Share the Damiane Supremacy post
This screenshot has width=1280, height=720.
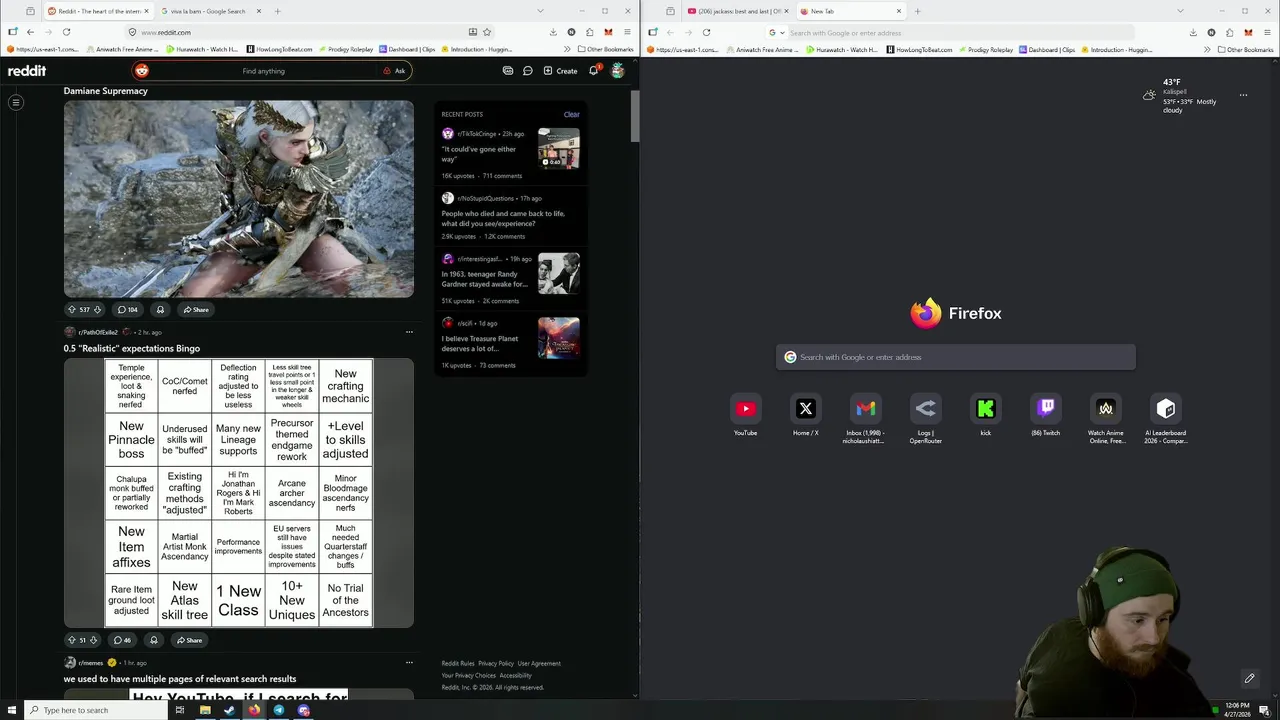[x=196, y=310]
